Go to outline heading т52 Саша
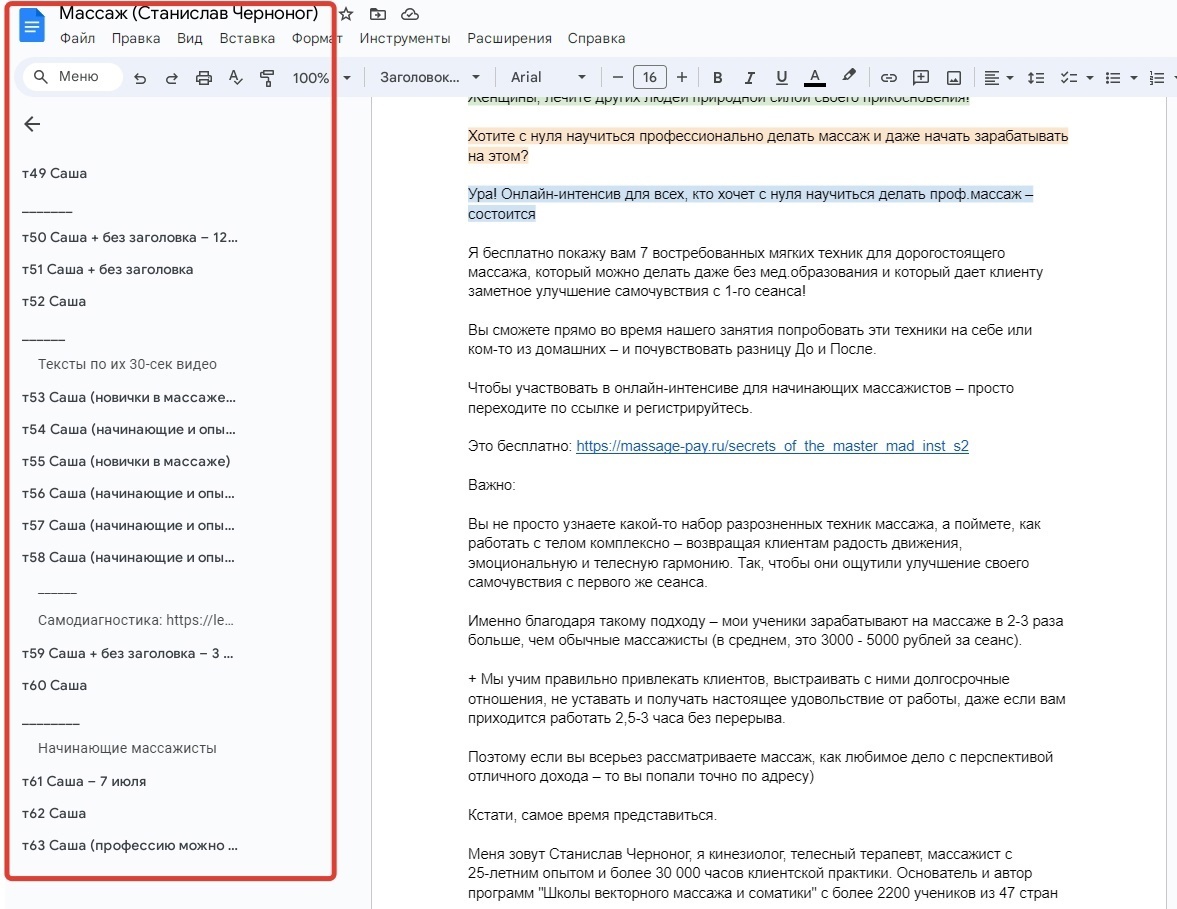This screenshot has width=1177, height=909. [x=53, y=302]
